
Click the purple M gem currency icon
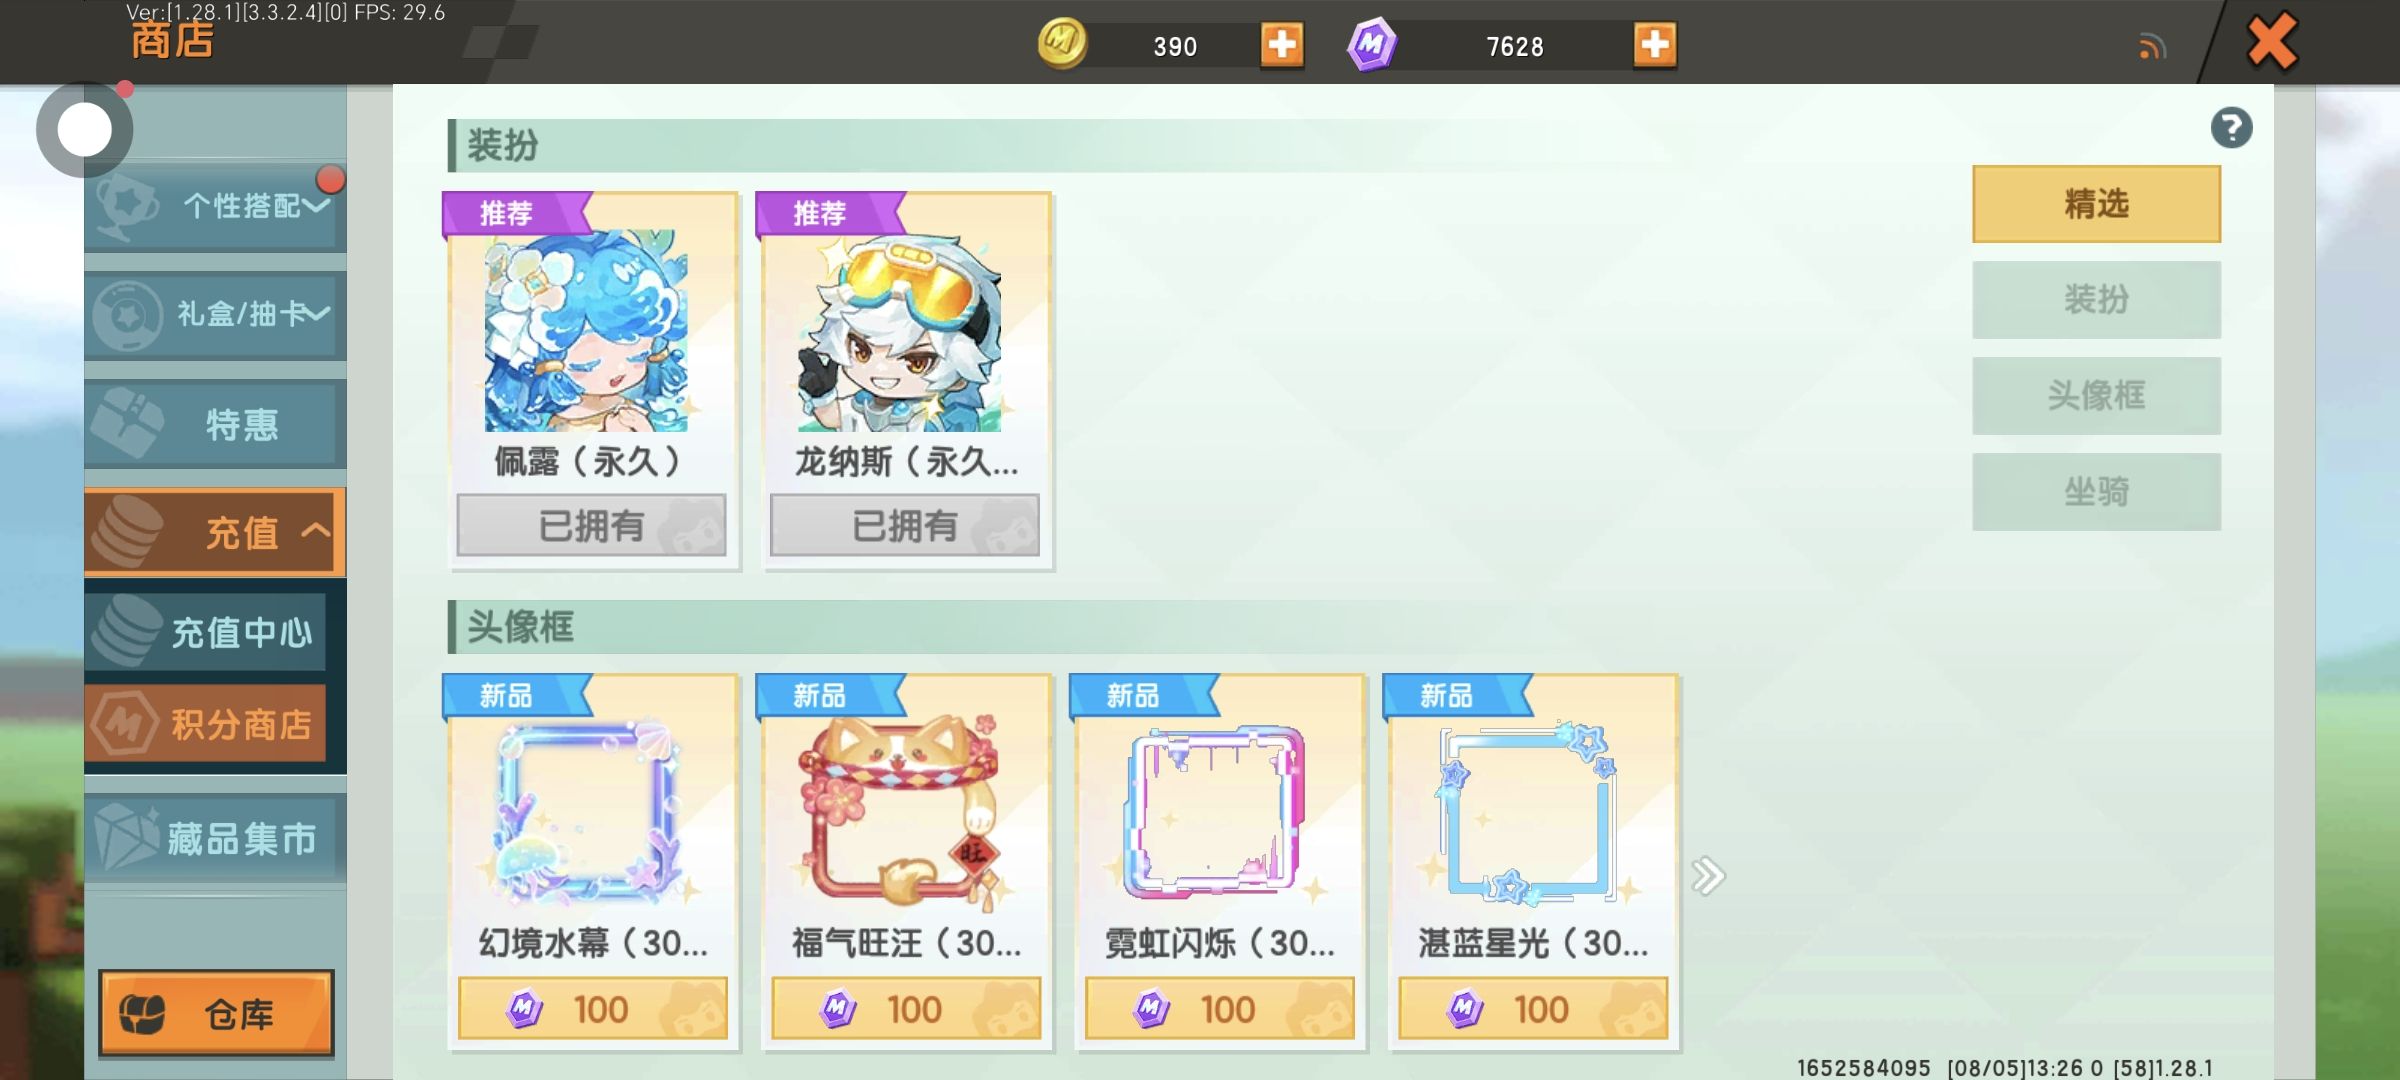[1372, 45]
